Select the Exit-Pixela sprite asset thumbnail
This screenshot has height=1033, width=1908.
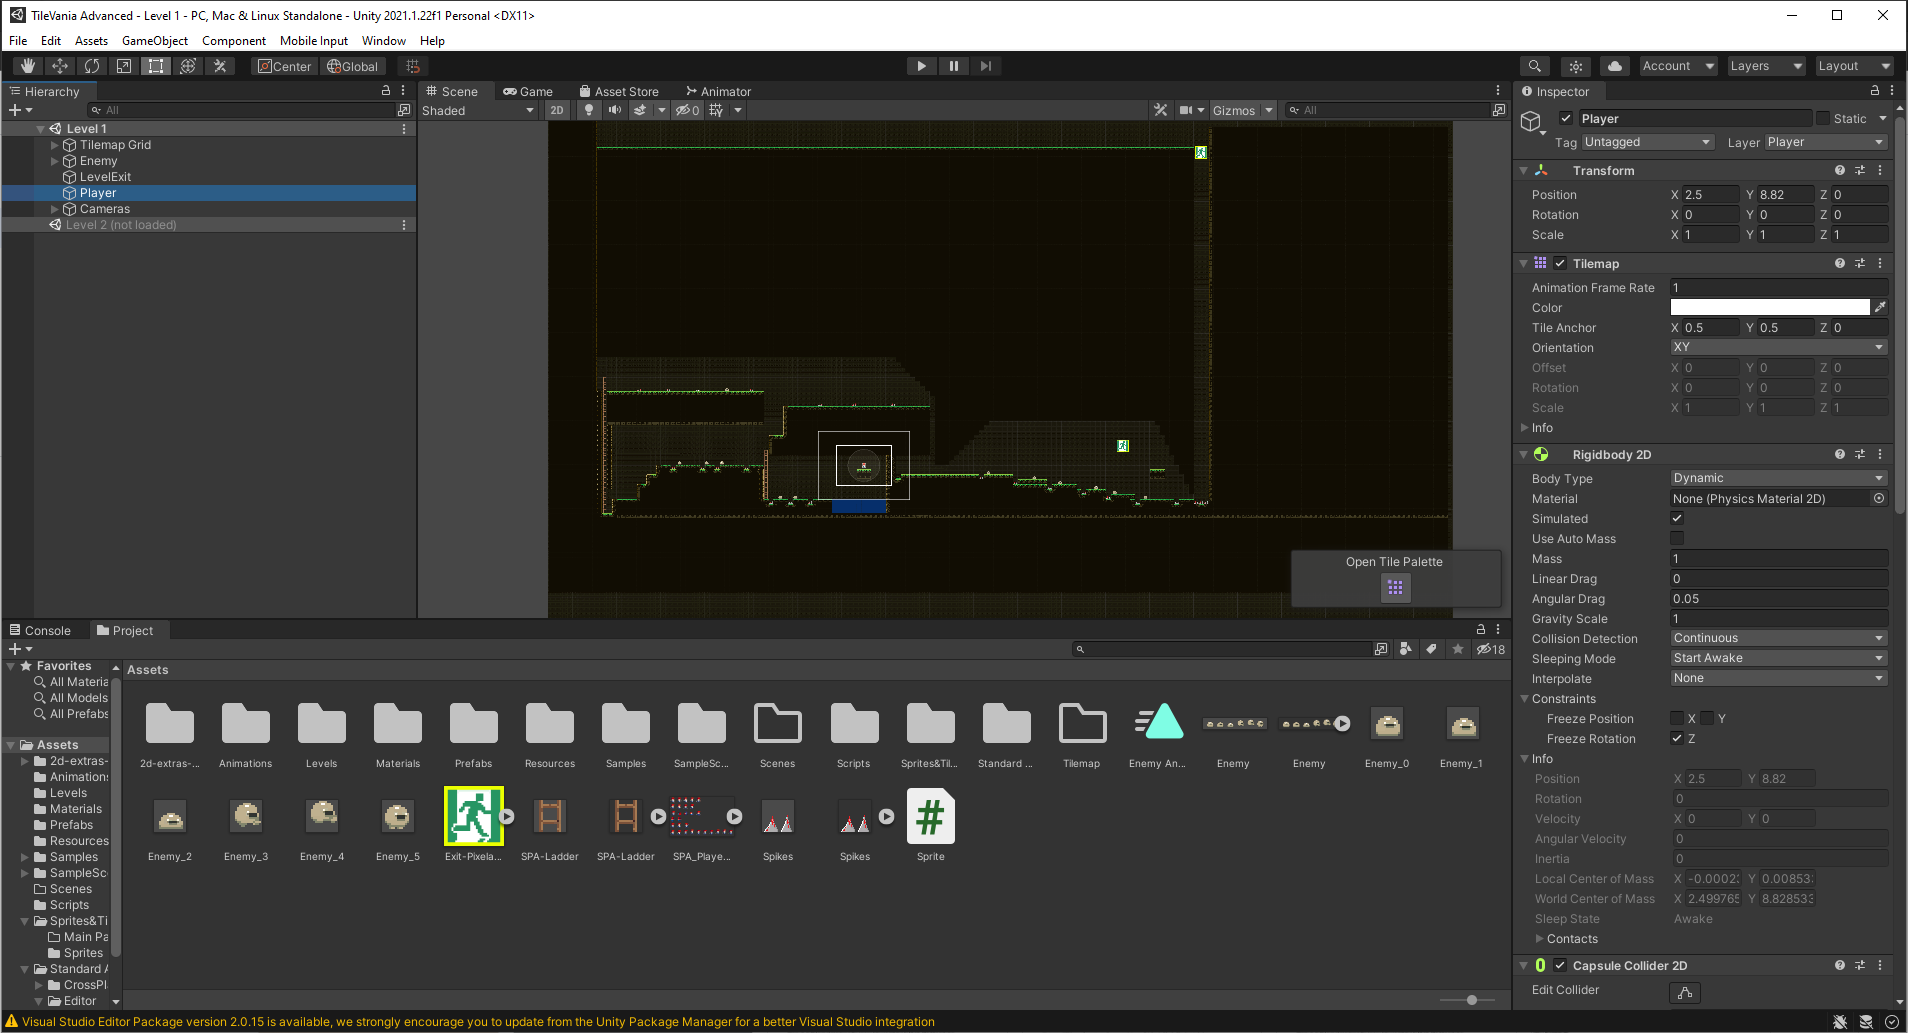(473, 816)
